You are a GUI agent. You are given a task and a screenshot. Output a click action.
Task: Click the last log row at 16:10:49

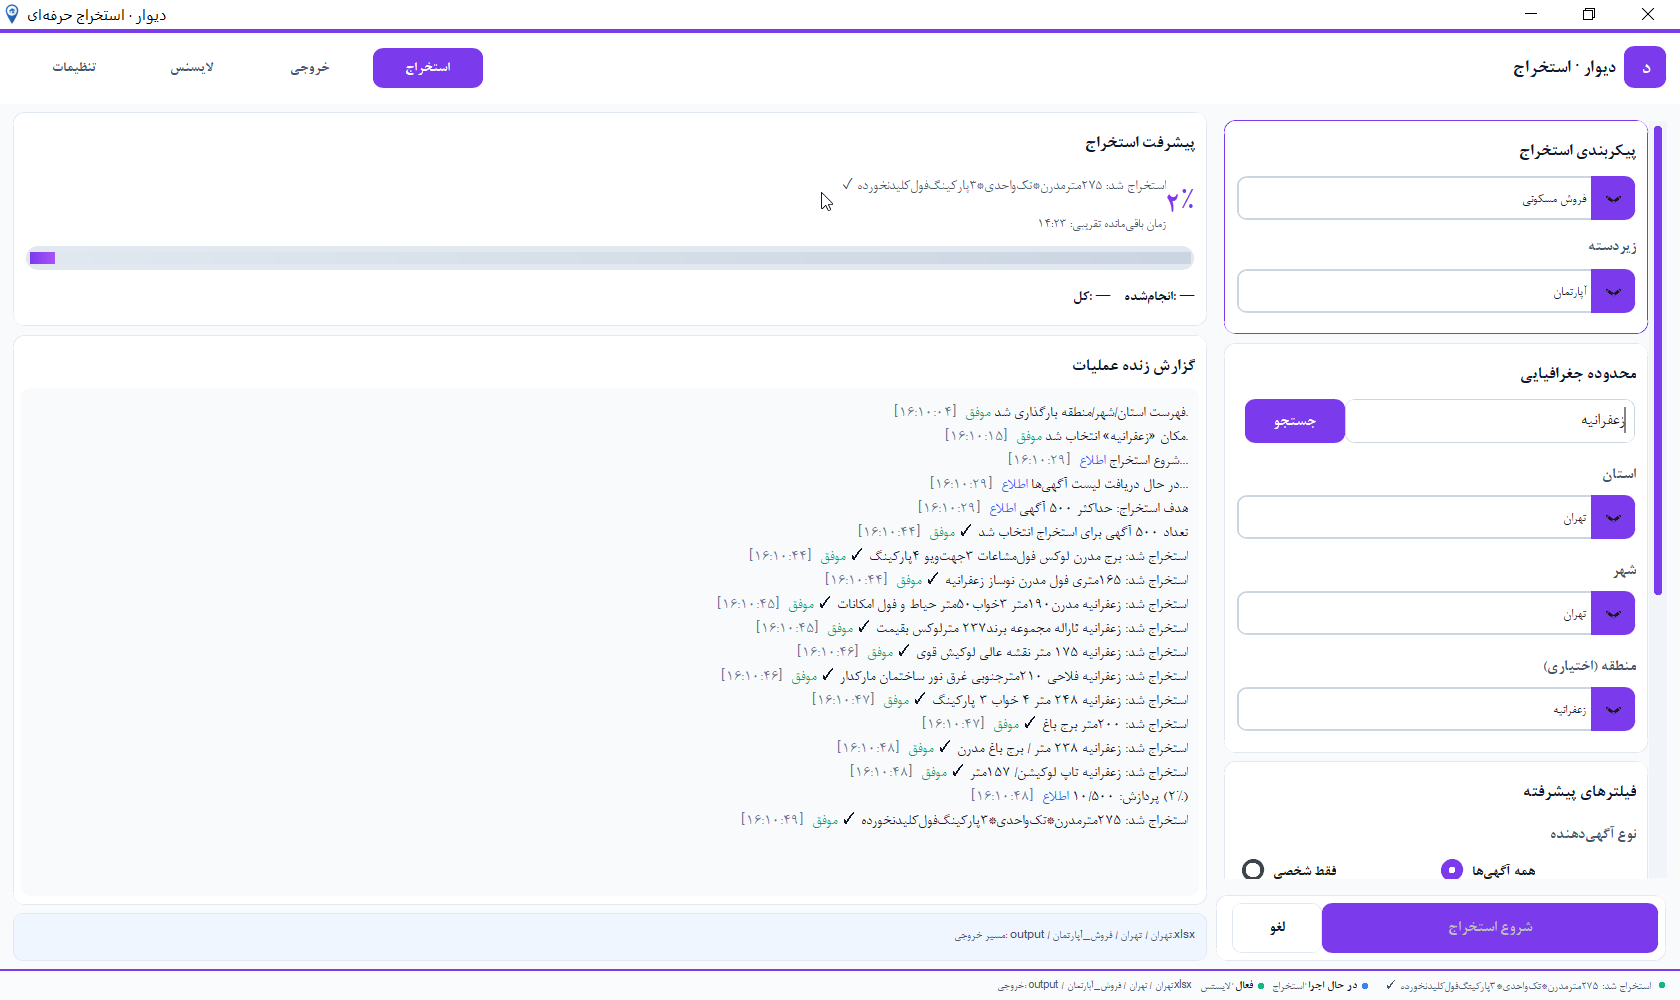[x=965, y=820]
